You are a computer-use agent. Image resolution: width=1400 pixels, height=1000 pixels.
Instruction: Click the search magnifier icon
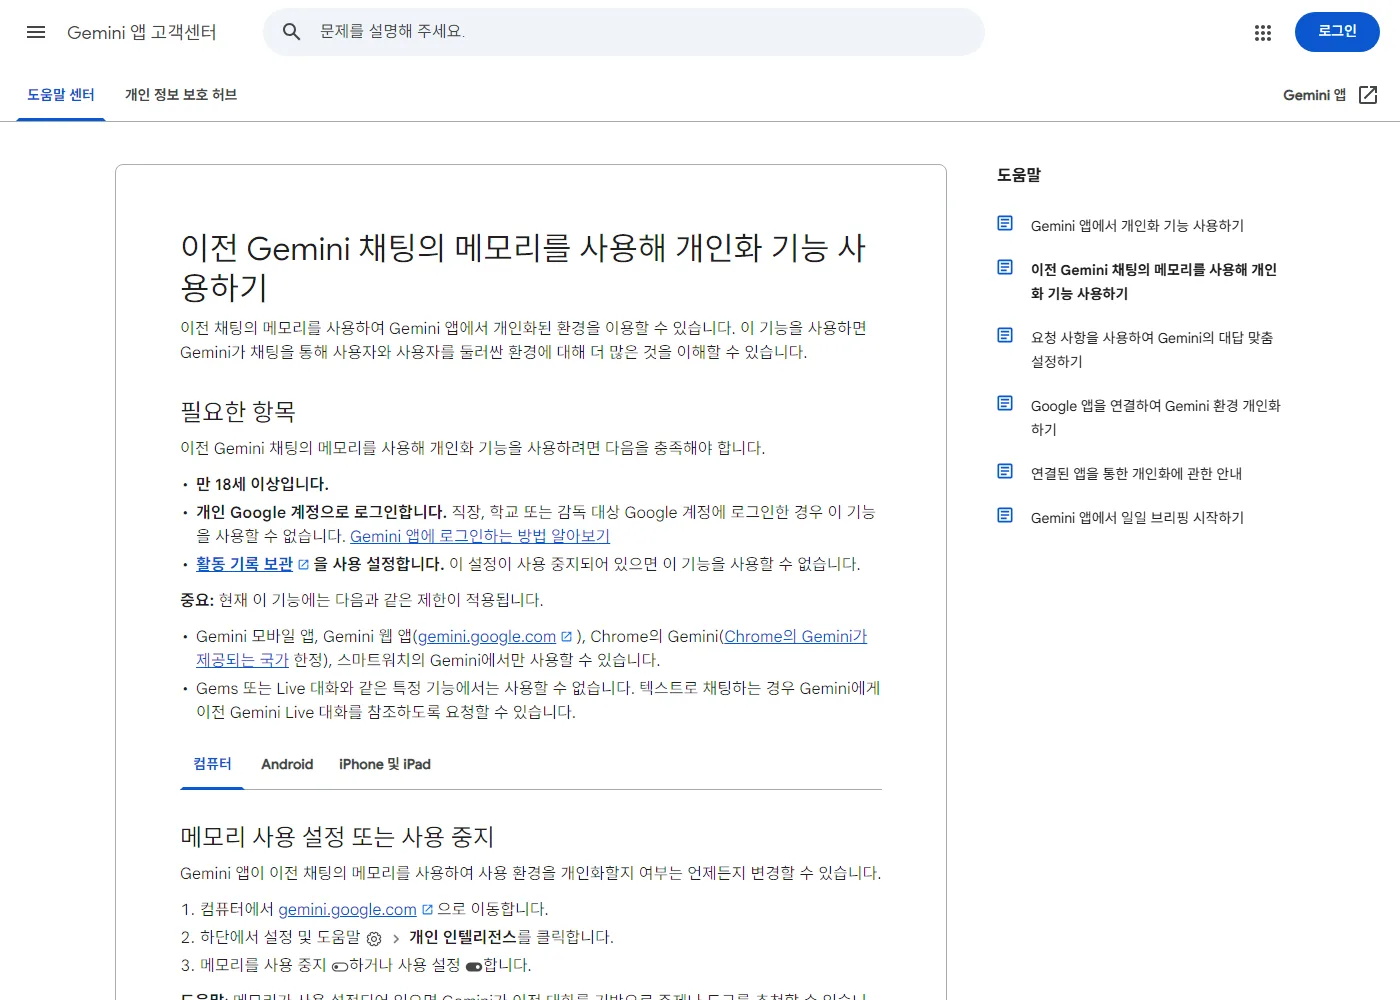point(291,32)
